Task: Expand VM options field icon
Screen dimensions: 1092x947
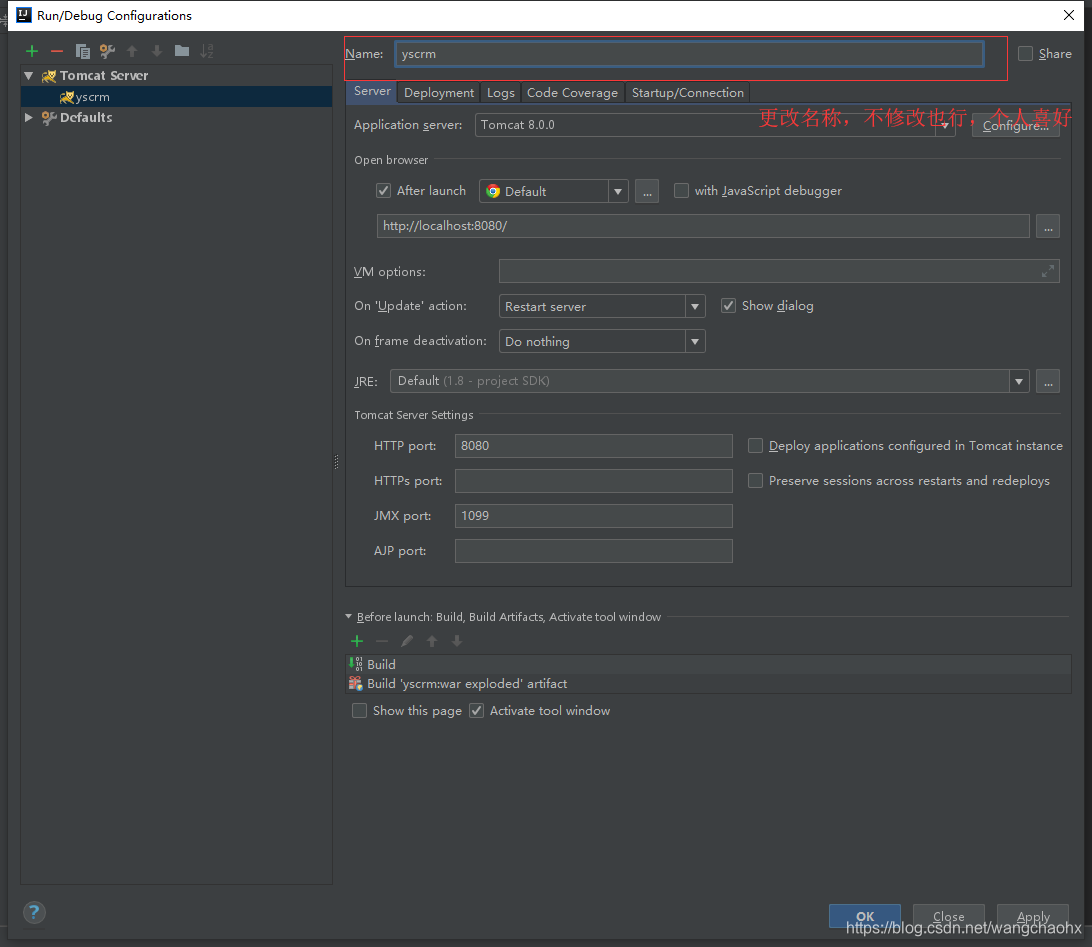Action: 1047,271
